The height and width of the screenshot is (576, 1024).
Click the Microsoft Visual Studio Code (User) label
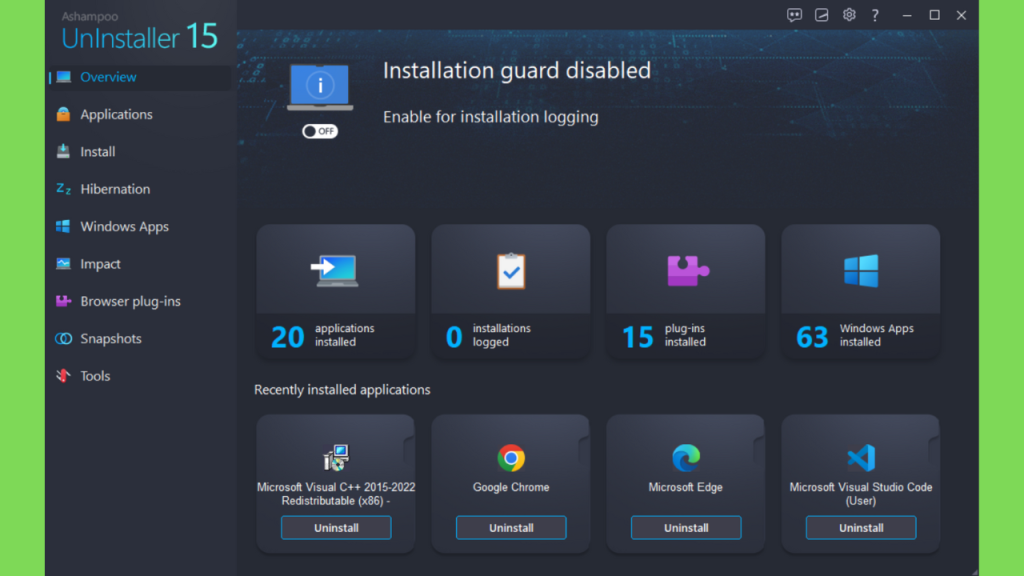coord(861,494)
